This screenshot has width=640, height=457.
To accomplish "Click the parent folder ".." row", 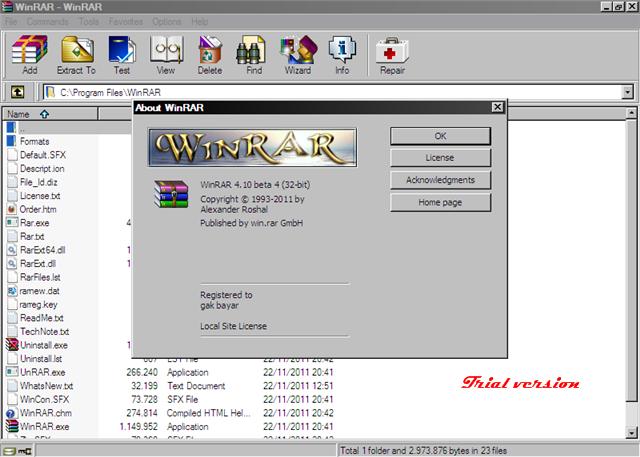I will click(69, 128).
